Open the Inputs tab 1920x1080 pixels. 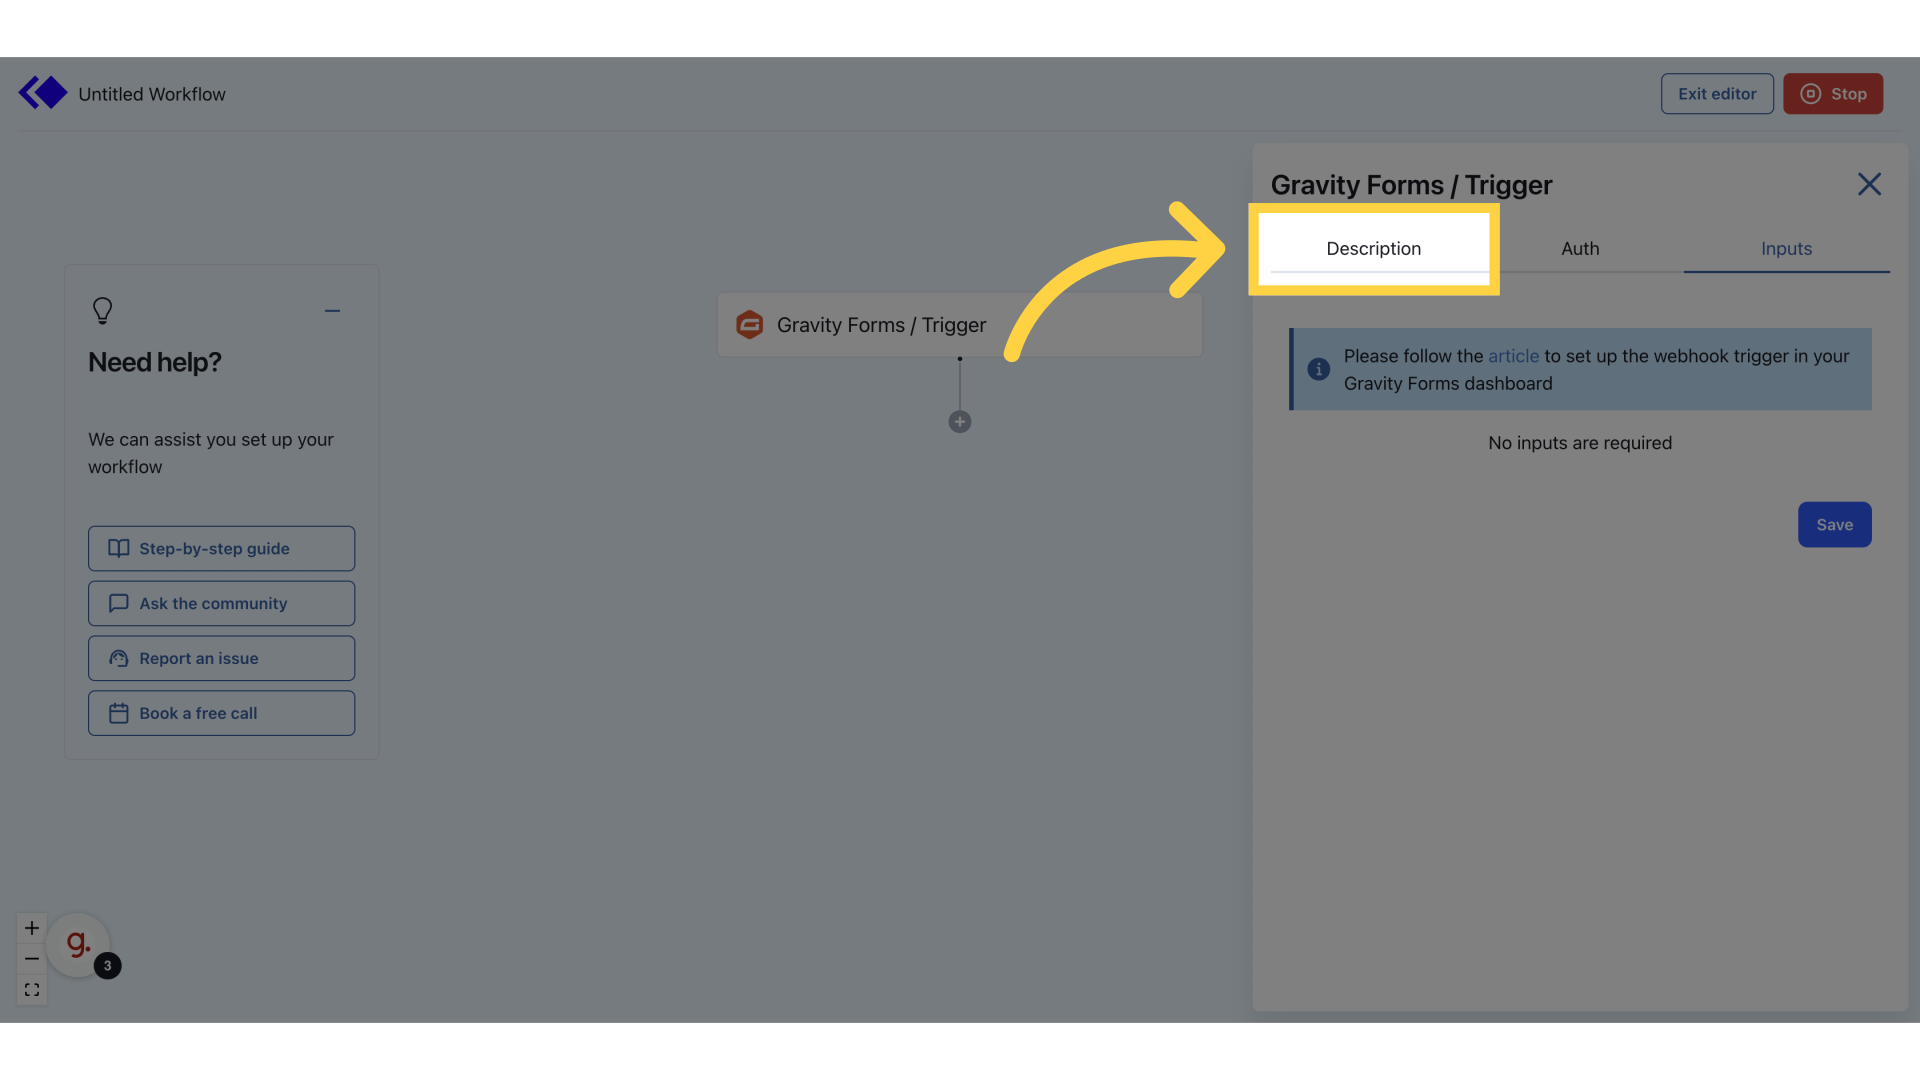(1786, 248)
